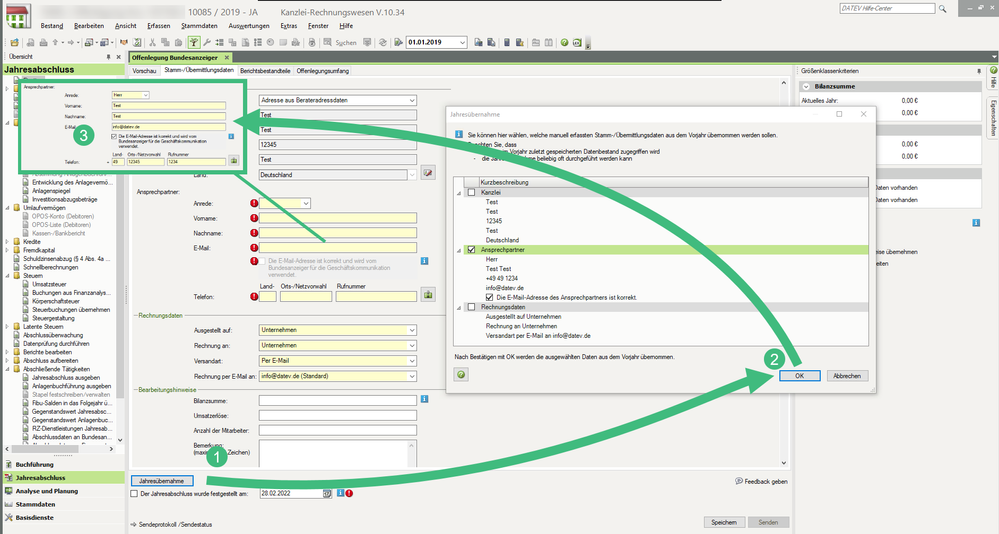Image resolution: width=999 pixels, height=534 pixels.
Task: Click the printer icon in toolbar
Action: pyautogui.click(x=43, y=43)
